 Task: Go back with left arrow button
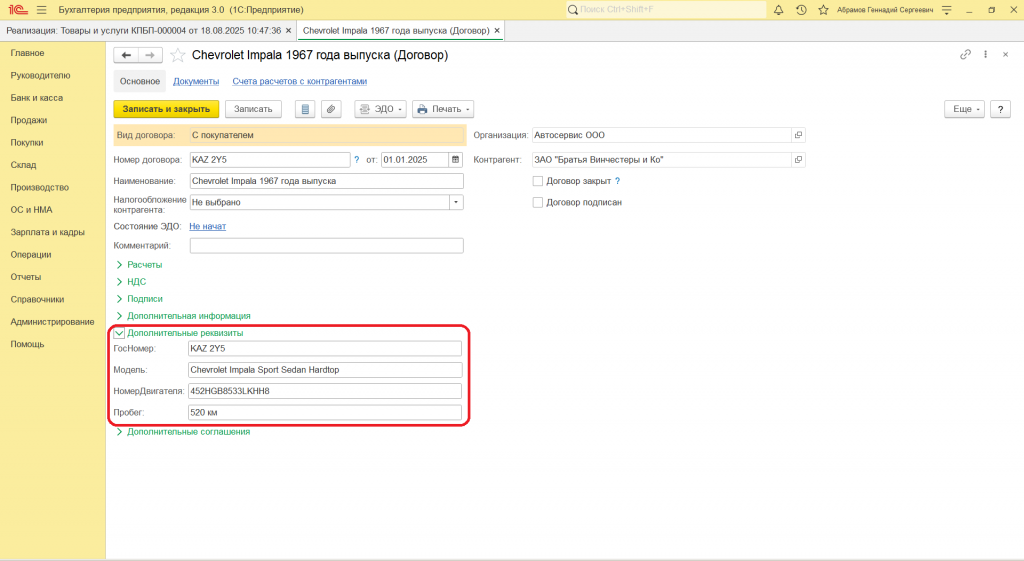(126, 56)
